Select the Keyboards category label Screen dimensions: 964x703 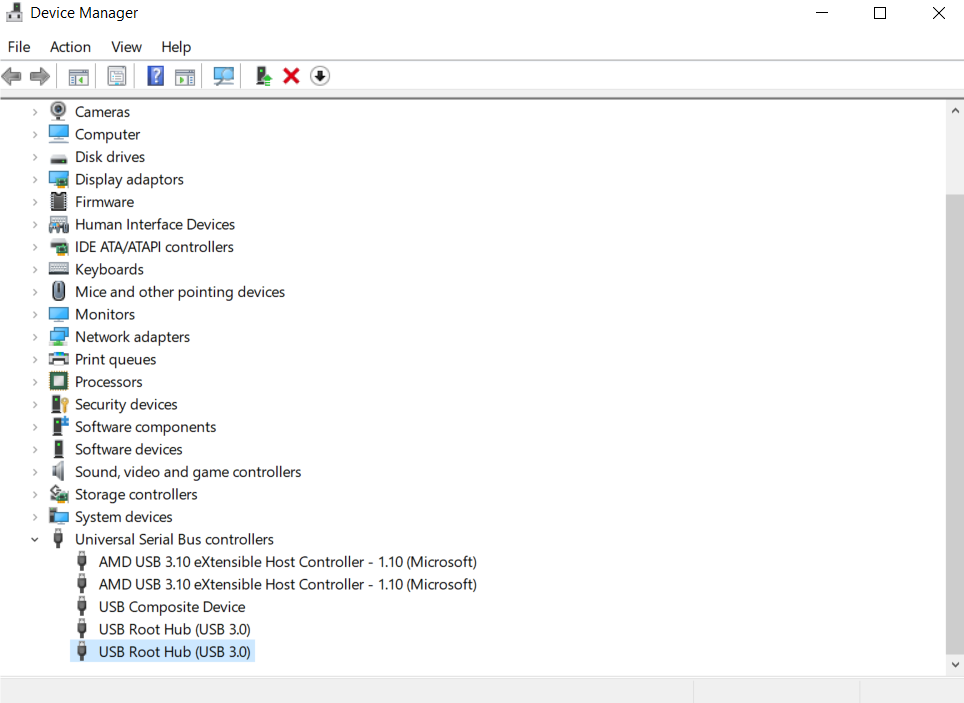[109, 270]
